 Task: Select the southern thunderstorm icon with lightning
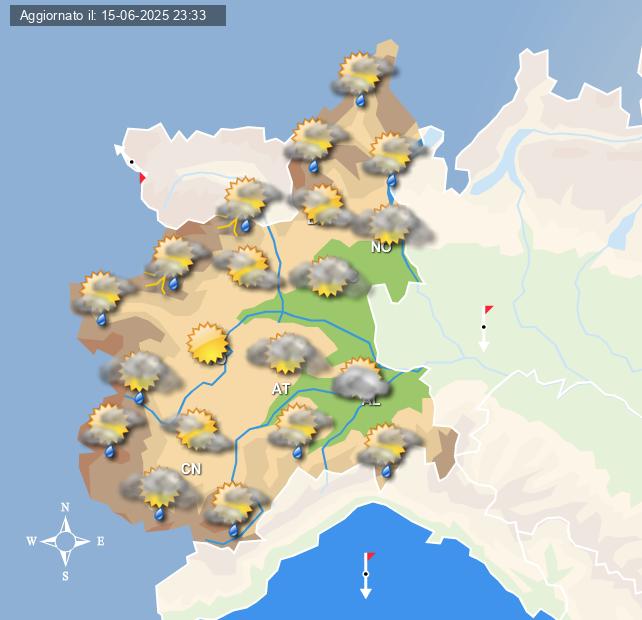tap(176, 264)
